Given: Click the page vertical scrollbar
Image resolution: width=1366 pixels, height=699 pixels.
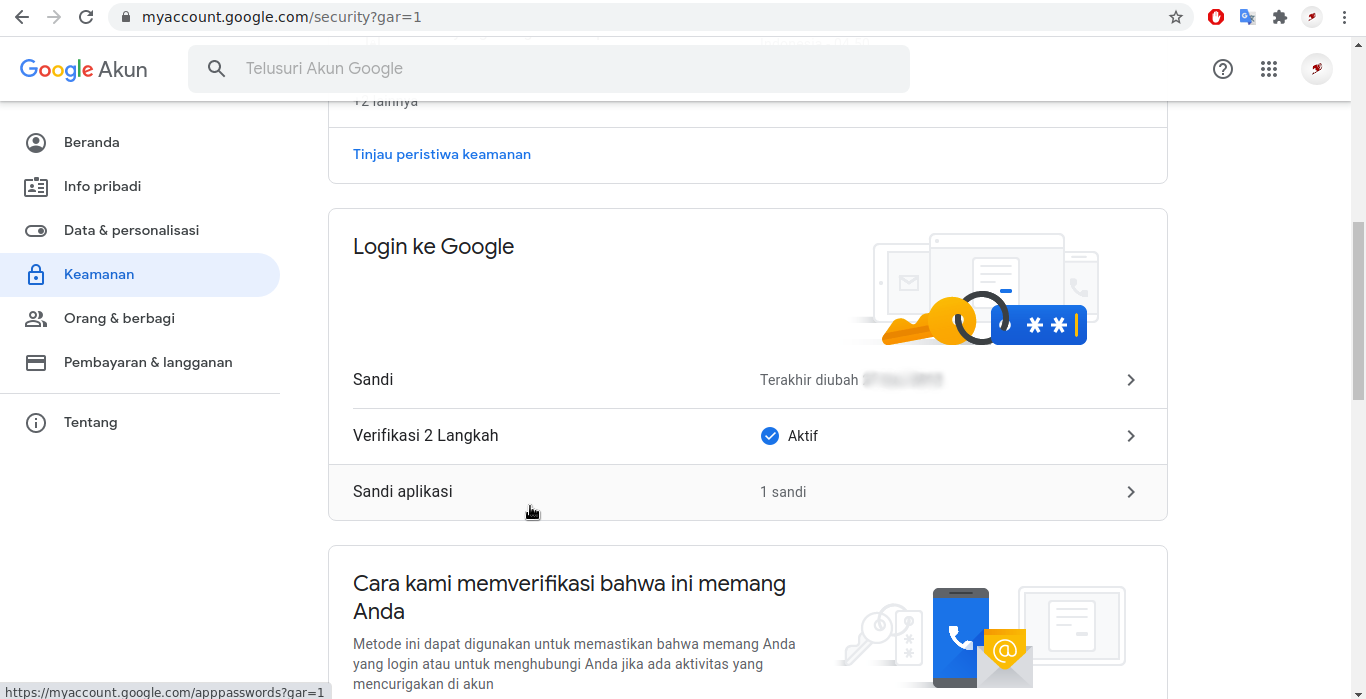Looking at the screenshot, I should click(x=1357, y=310).
